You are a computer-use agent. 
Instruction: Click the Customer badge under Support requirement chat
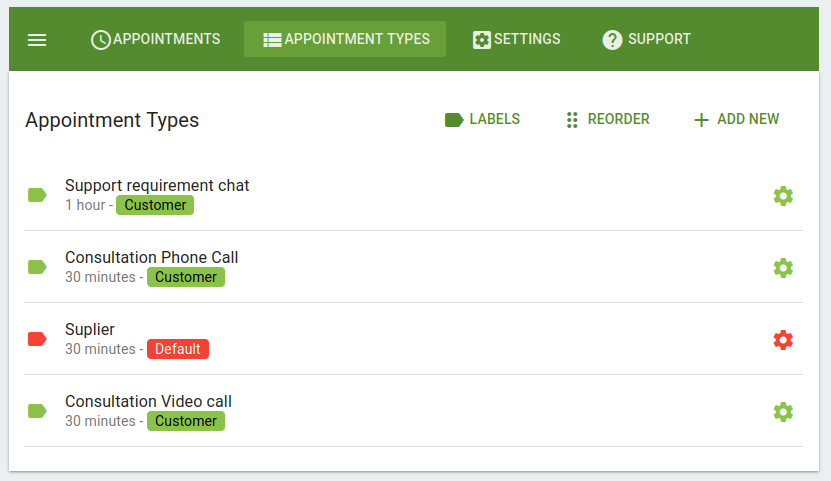tap(155, 205)
